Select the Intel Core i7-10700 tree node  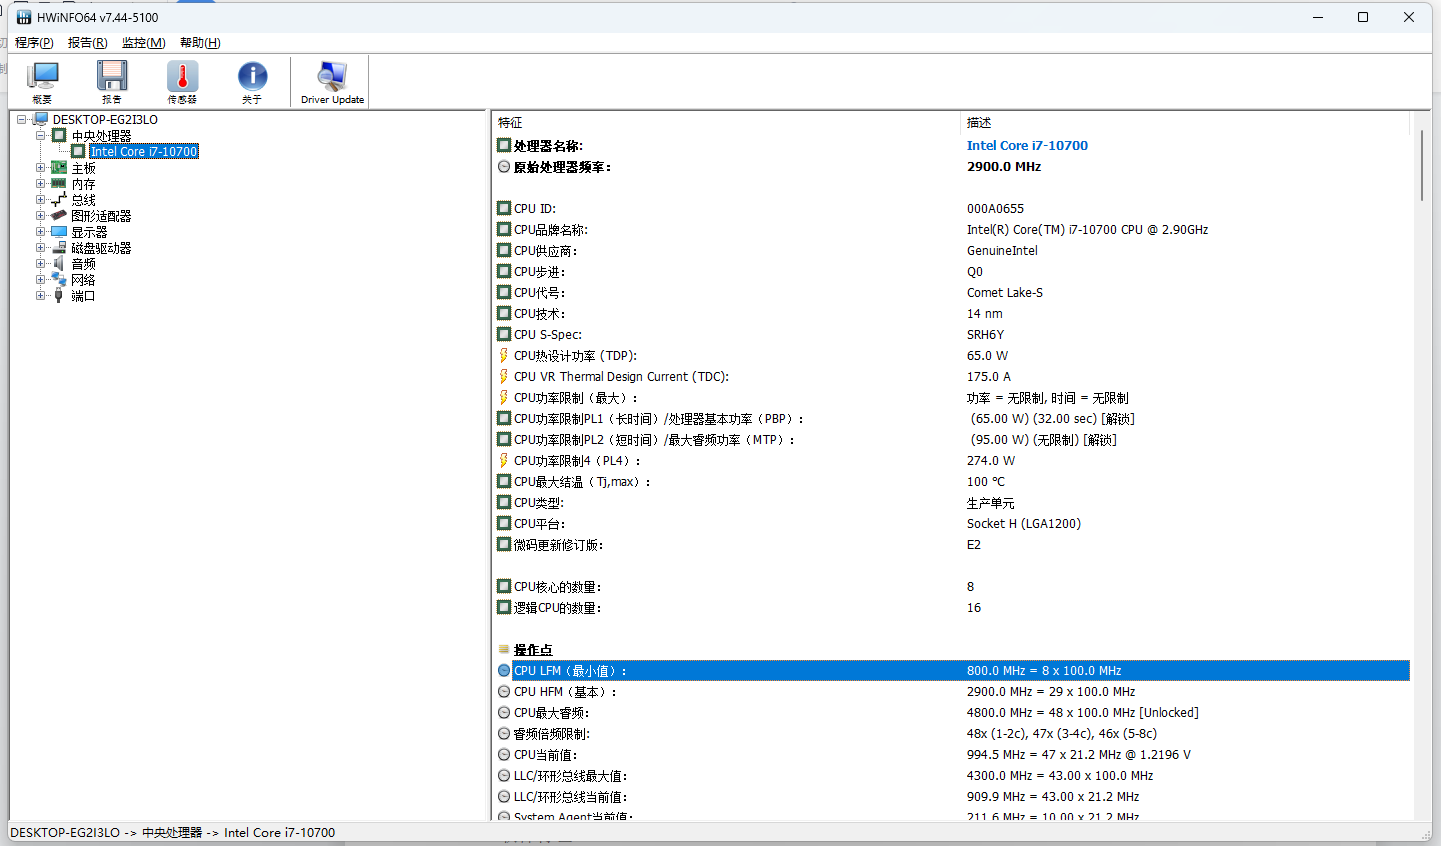pyautogui.click(x=144, y=152)
